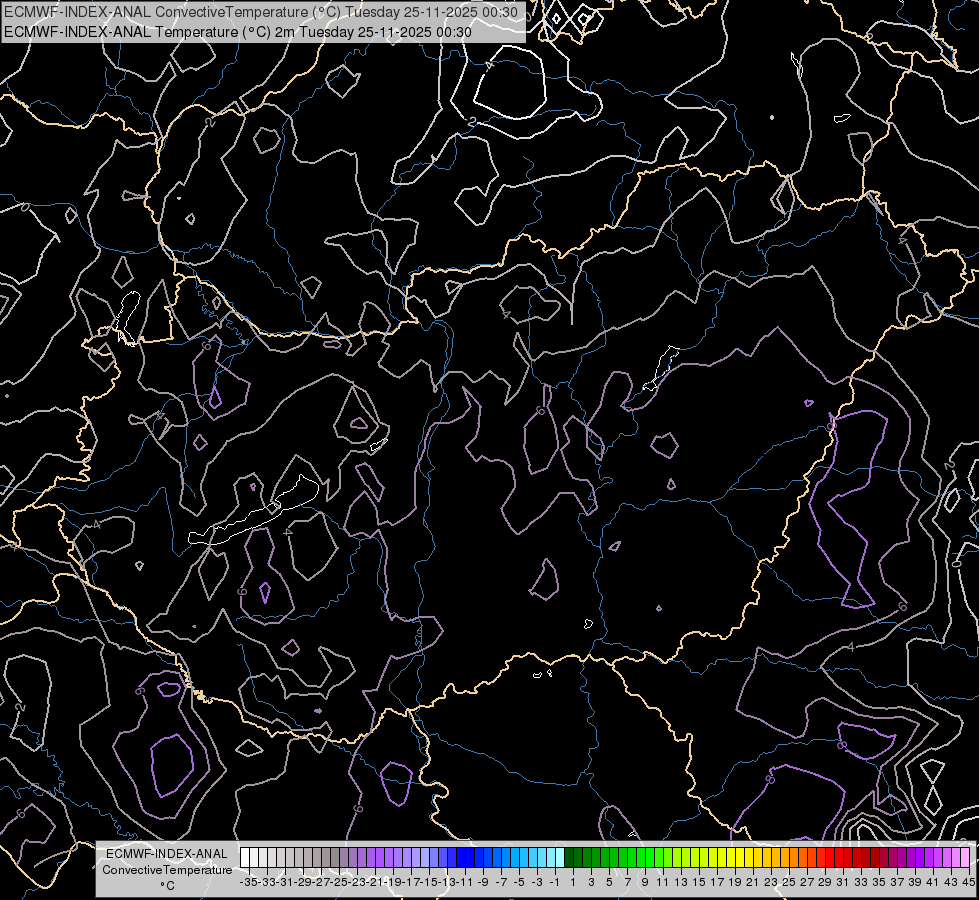979x900 pixels.
Task: Click the legend label ECMWF-INDEX-ANAL
Action: point(167,854)
